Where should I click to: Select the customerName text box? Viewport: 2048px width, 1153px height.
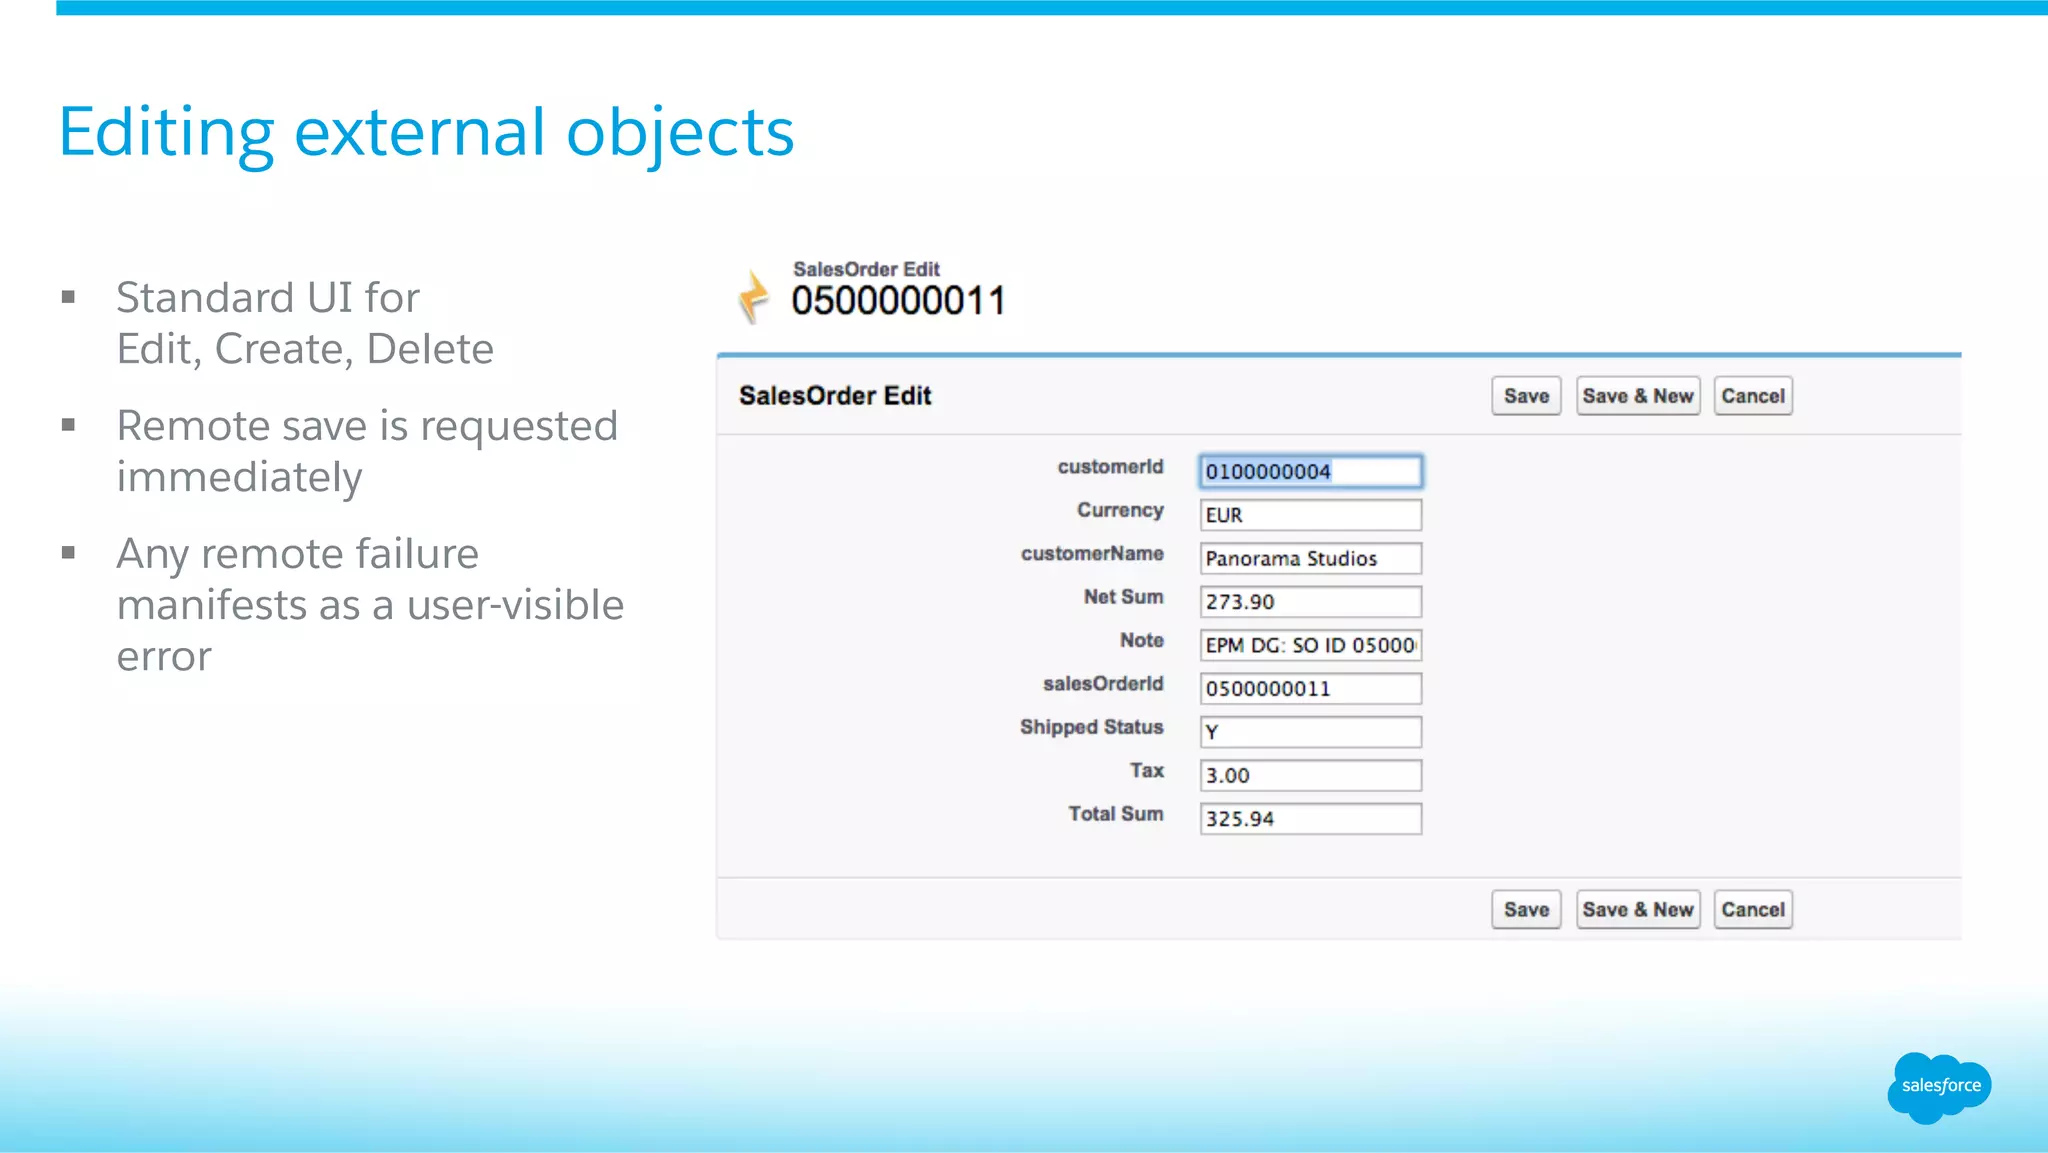coord(1310,559)
